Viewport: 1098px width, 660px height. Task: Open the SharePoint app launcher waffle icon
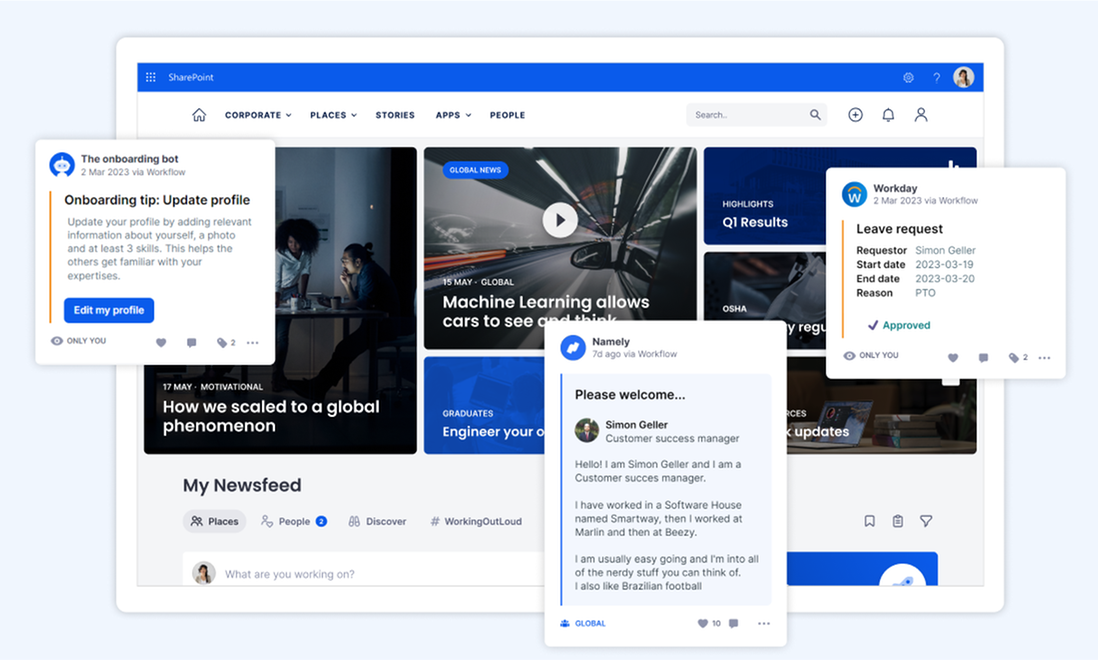tap(150, 77)
